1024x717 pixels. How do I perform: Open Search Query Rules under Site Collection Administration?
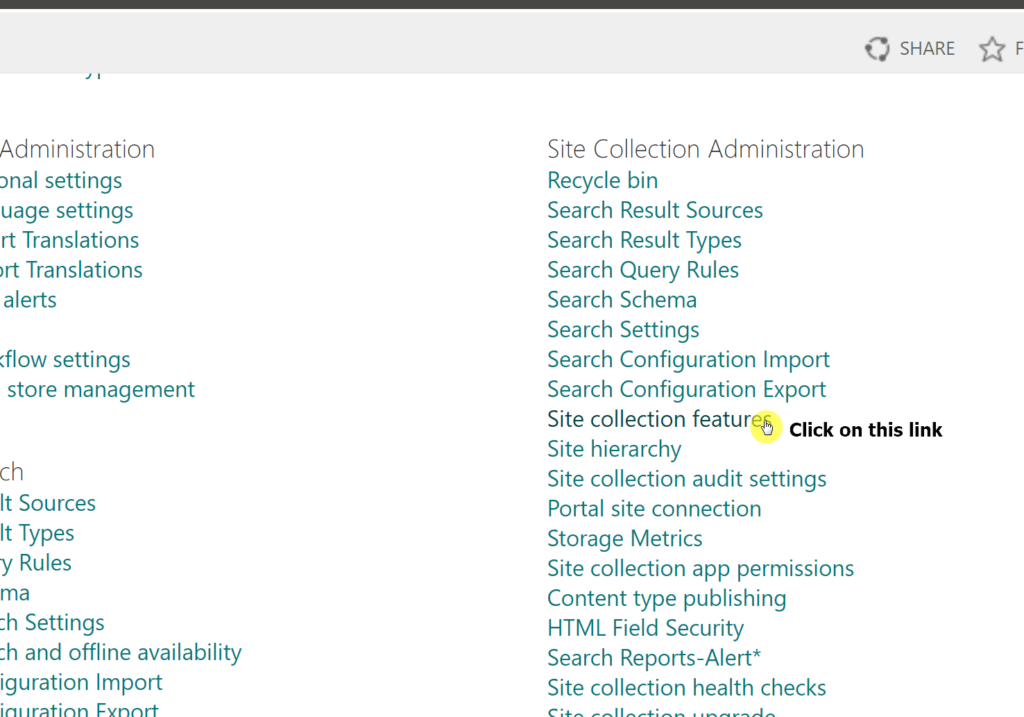(643, 270)
